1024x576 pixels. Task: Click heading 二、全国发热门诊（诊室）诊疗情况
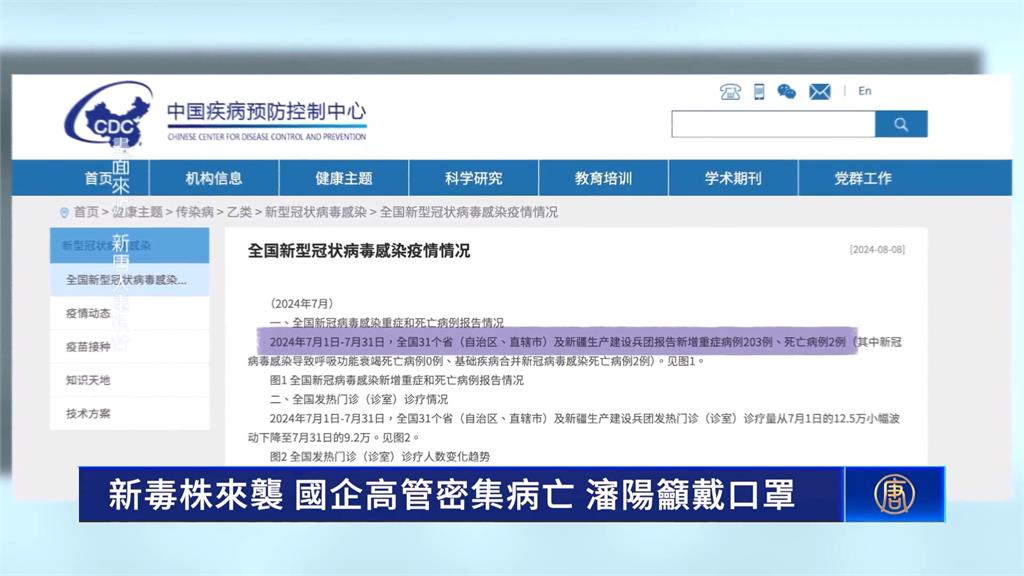click(359, 399)
